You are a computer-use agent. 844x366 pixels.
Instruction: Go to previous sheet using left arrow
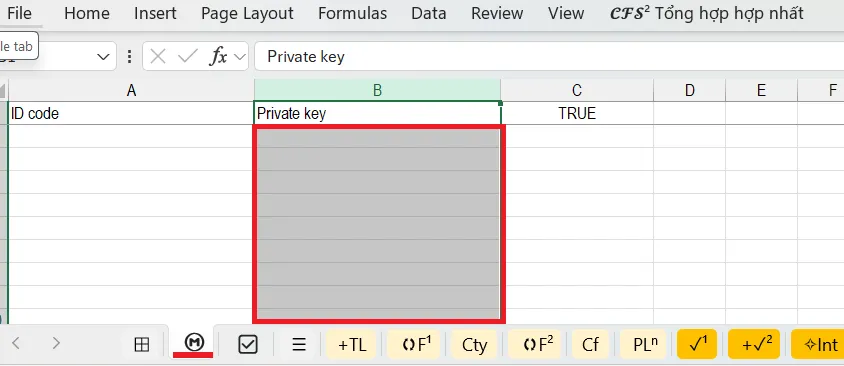tap(16, 343)
